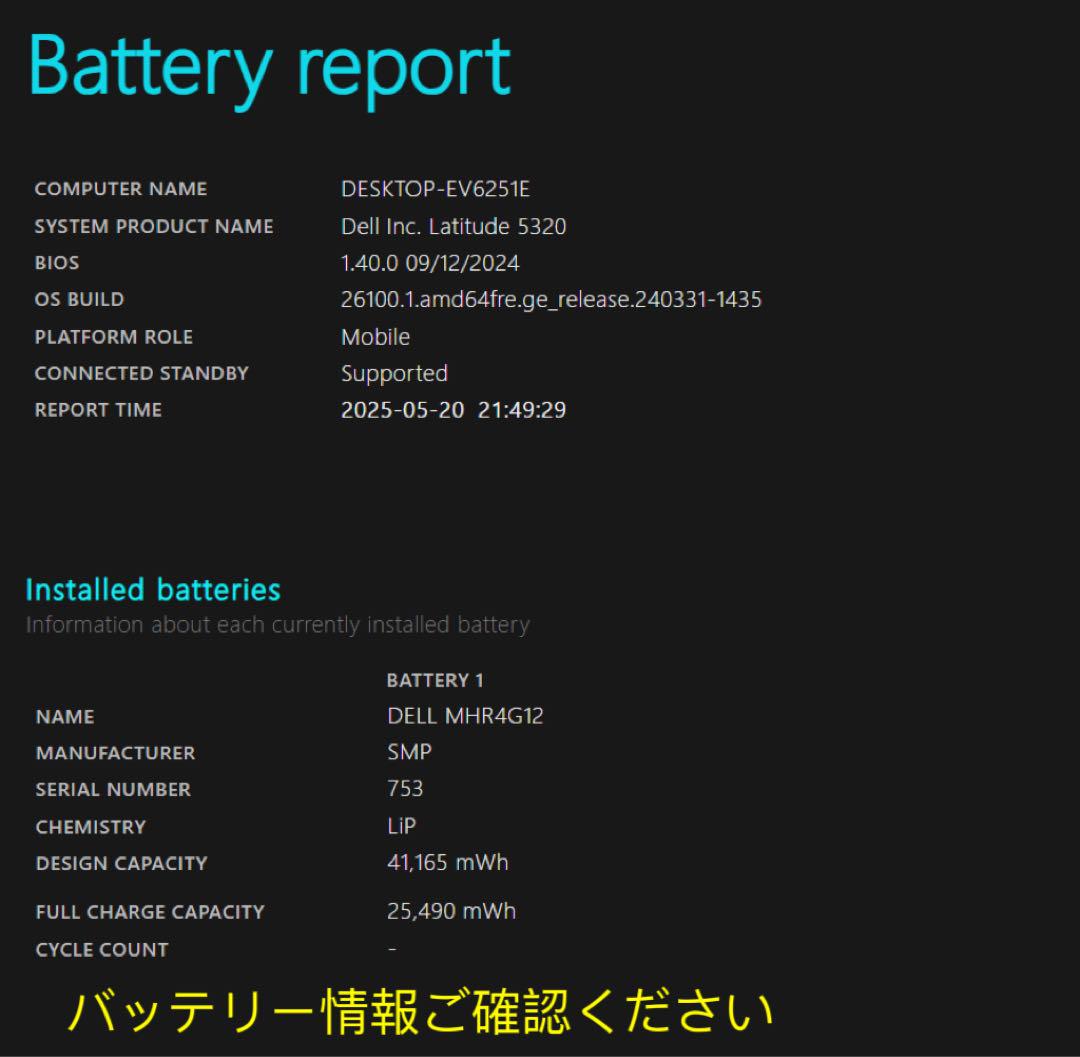Select the FULL CHARGE CAPACITY row label
Image resolution: width=1080 pixels, height=1057 pixels.
pyautogui.click(x=149, y=912)
